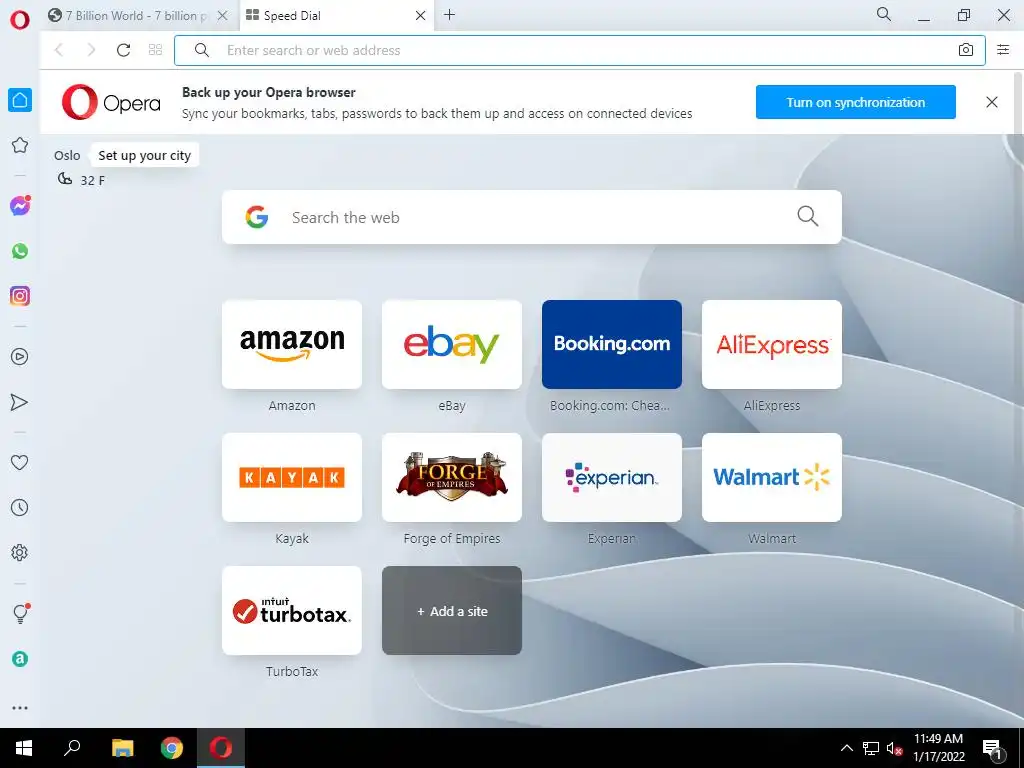Click the Add a site tile
This screenshot has width=1024, height=768.
[452, 611]
